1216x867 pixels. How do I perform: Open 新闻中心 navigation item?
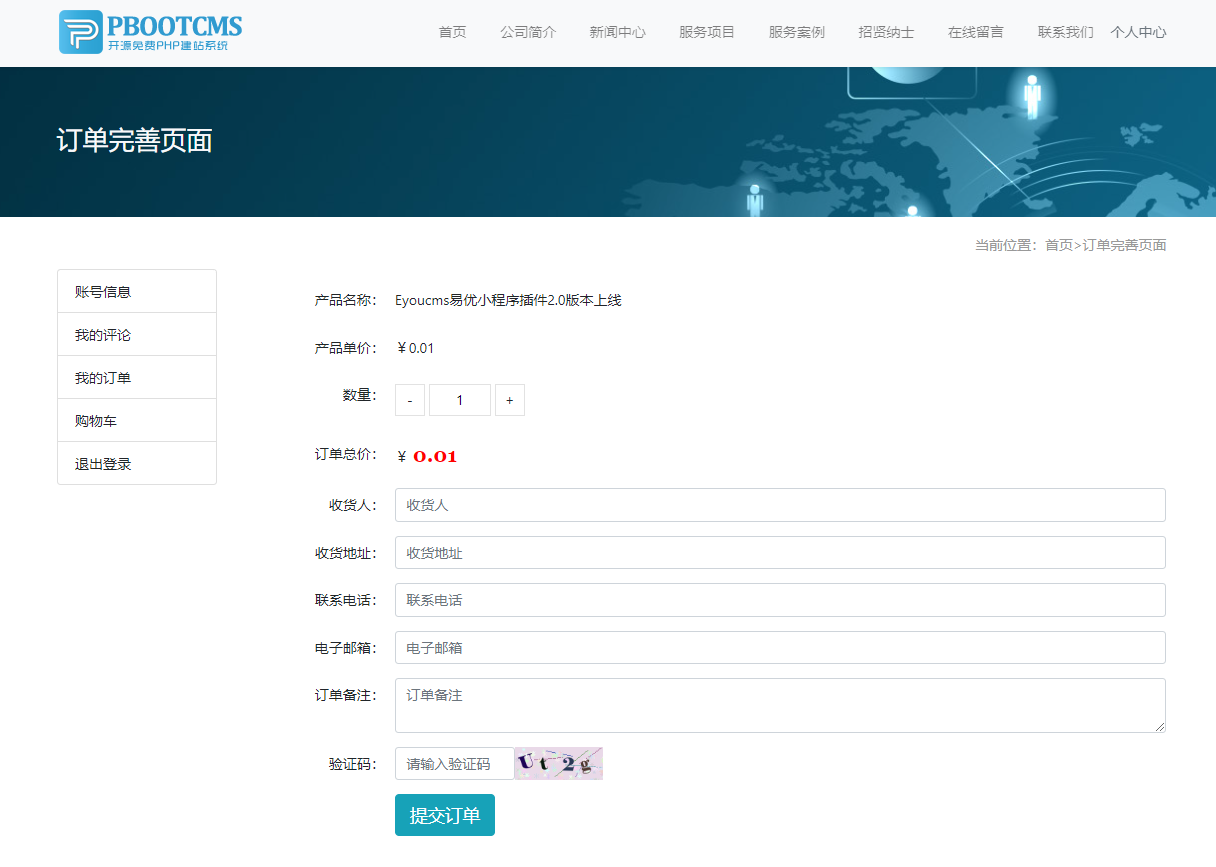[617, 32]
